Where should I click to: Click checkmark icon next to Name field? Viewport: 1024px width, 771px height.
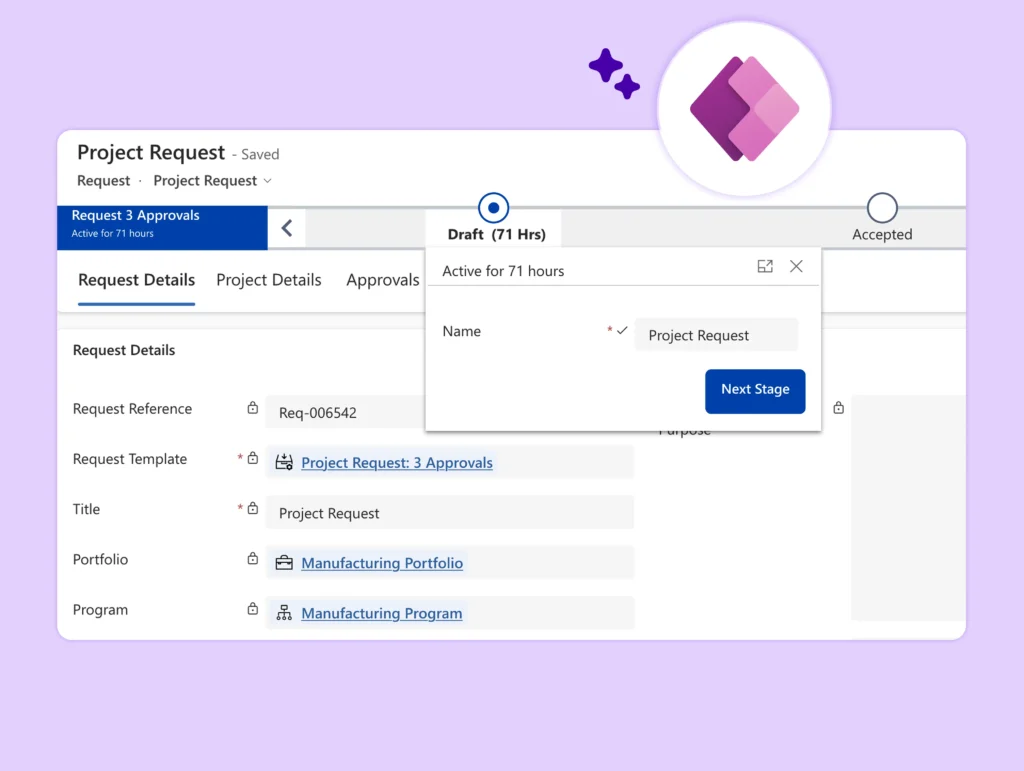coord(622,330)
